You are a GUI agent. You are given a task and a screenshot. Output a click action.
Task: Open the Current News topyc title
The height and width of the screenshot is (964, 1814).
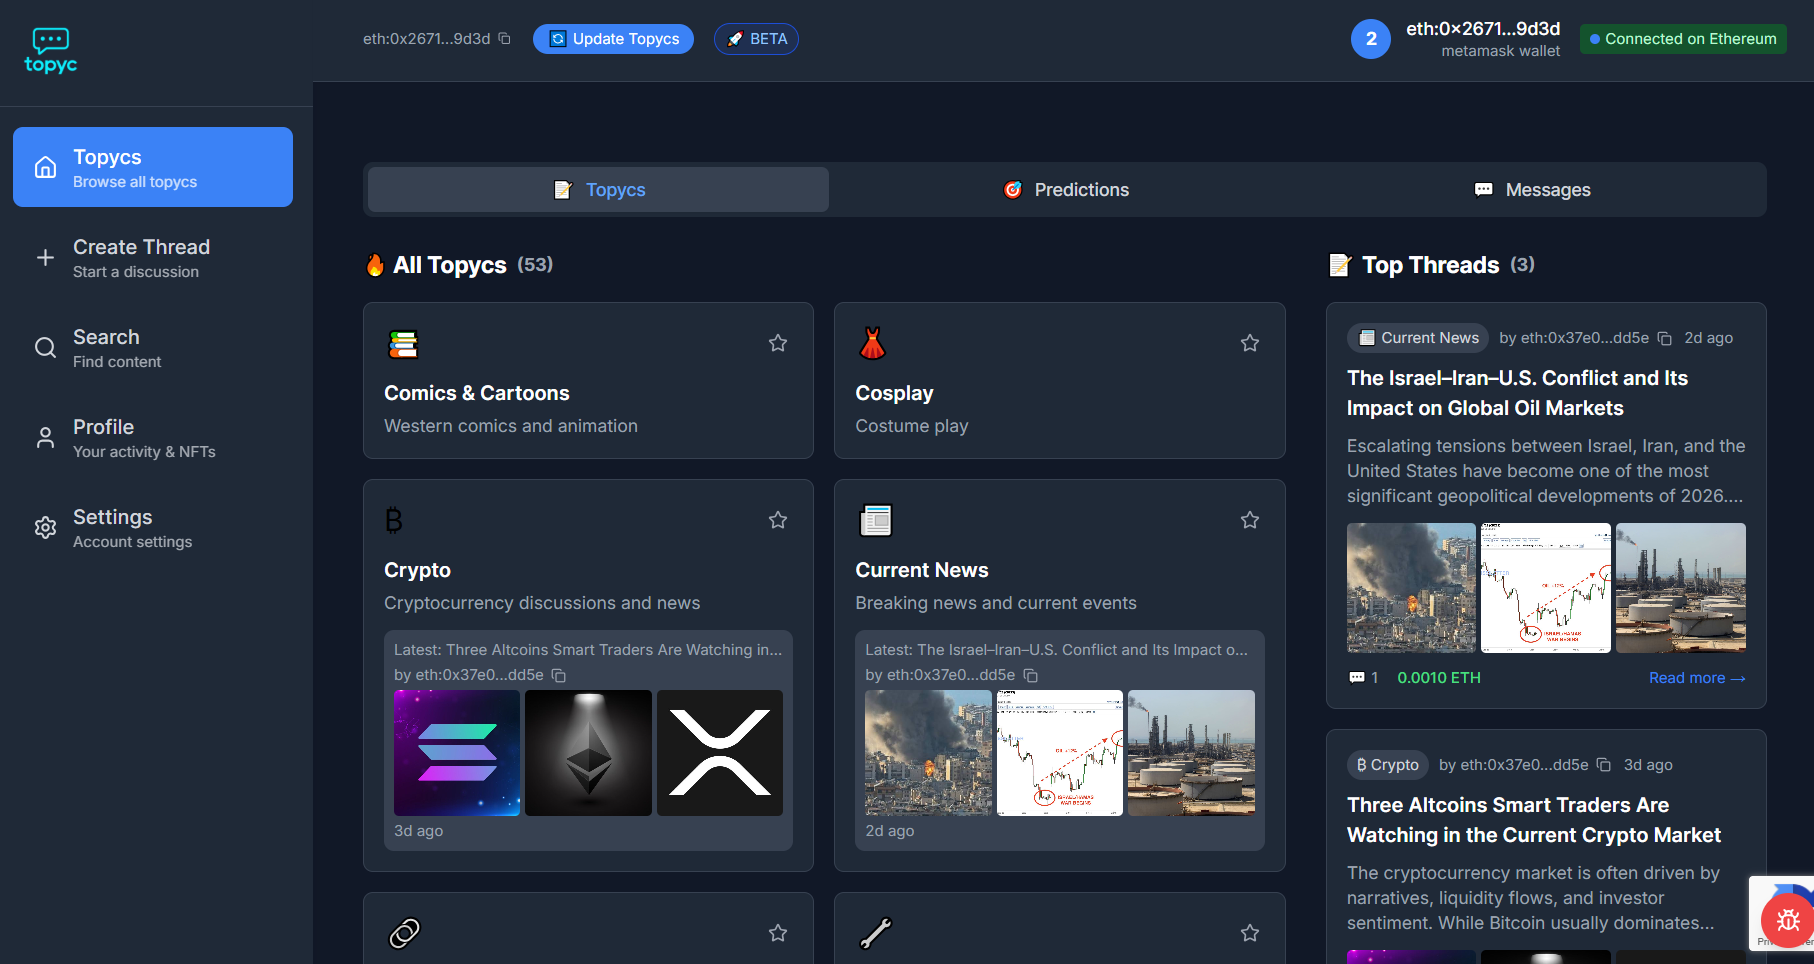(922, 570)
